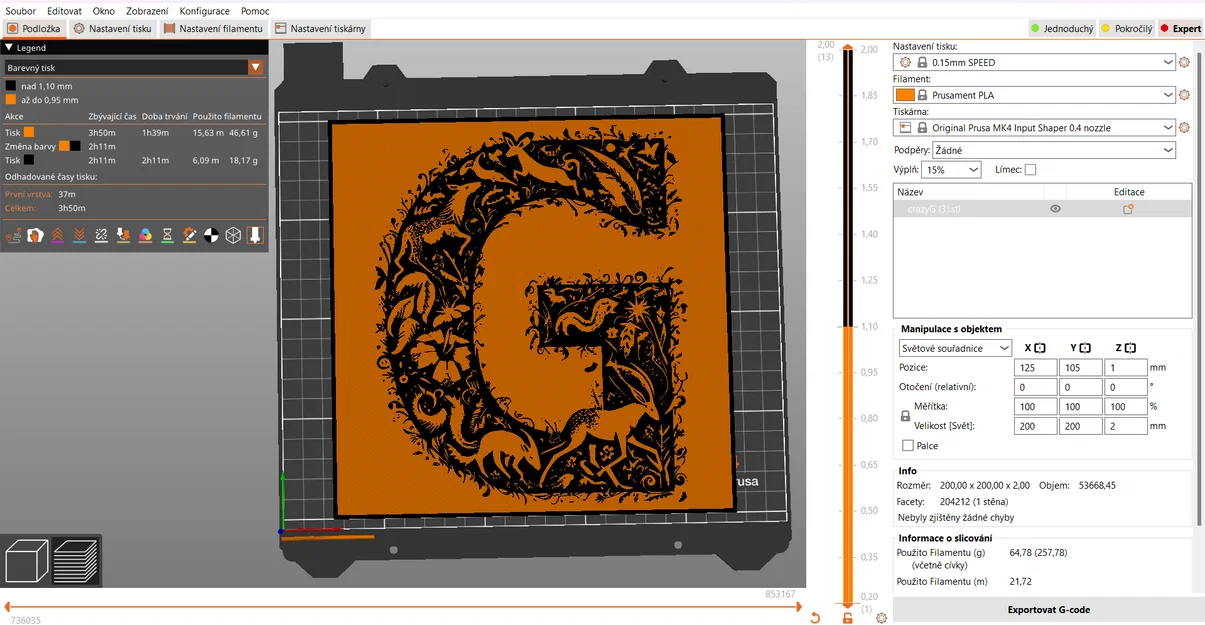1205x625 pixels.
Task: Switch to 3D editor view cube icon
Action: click(x=27, y=561)
